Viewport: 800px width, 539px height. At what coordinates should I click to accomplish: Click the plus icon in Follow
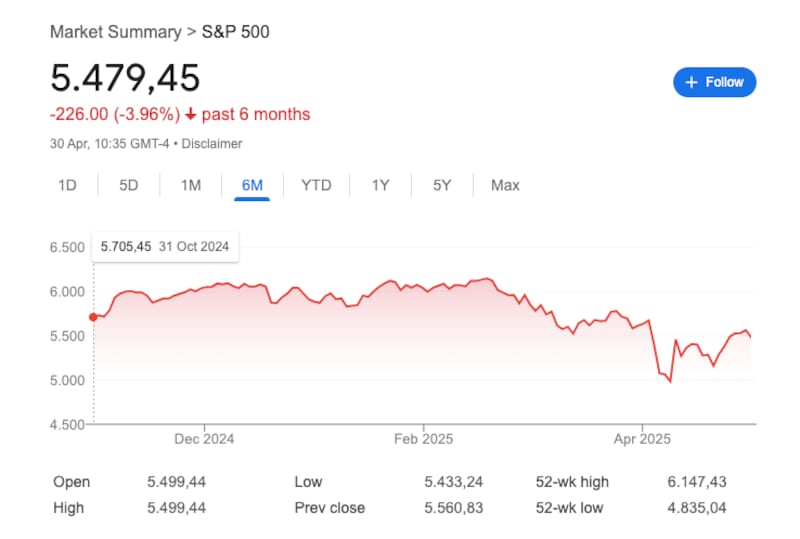click(691, 82)
